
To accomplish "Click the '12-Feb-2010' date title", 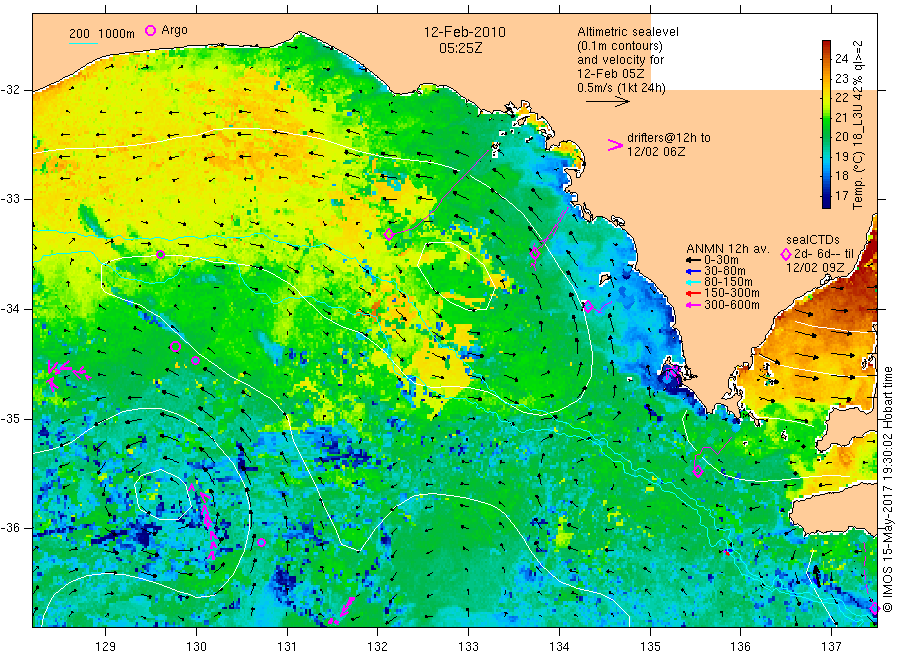I will (x=464, y=32).
